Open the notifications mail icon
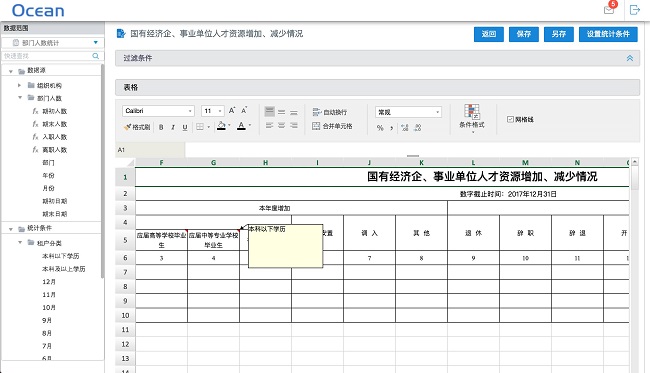Image resolution: width=650 pixels, height=373 pixels. [x=609, y=10]
